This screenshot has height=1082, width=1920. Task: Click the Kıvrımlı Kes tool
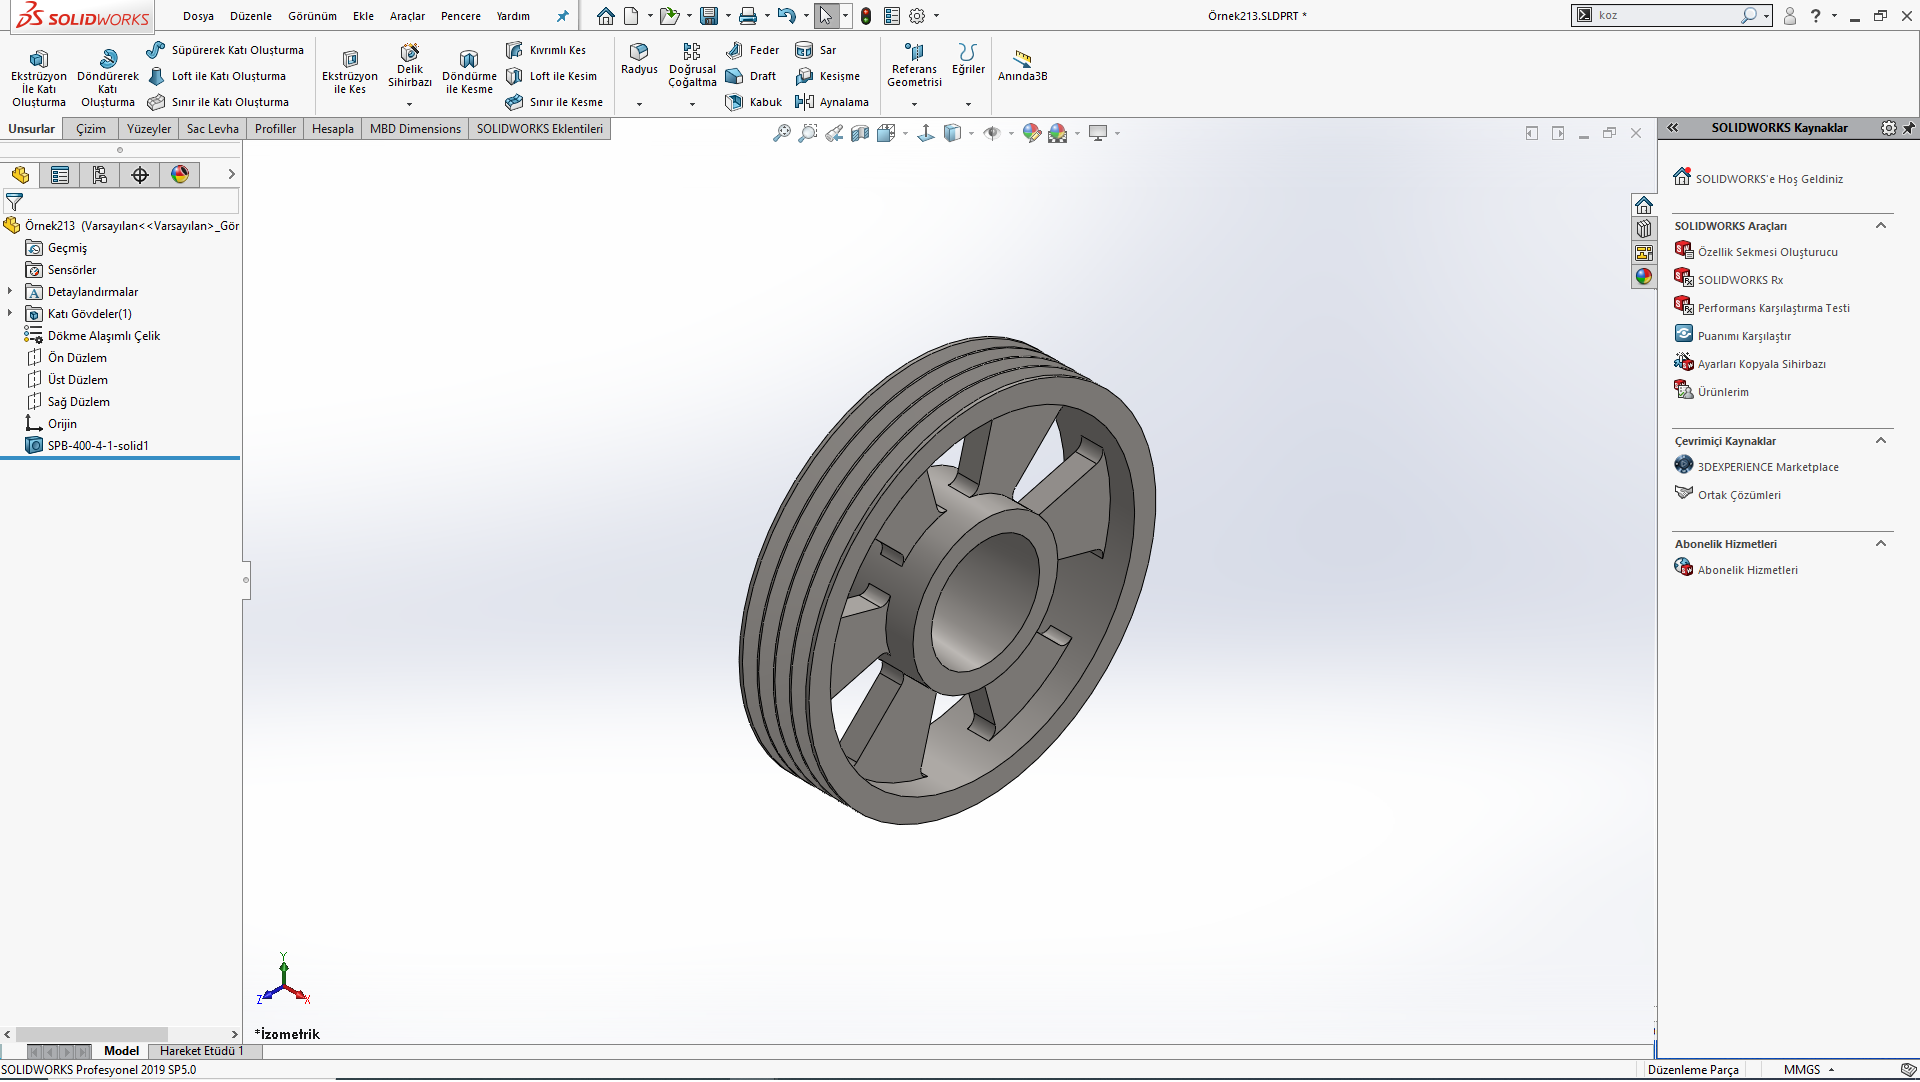(x=546, y=50)
